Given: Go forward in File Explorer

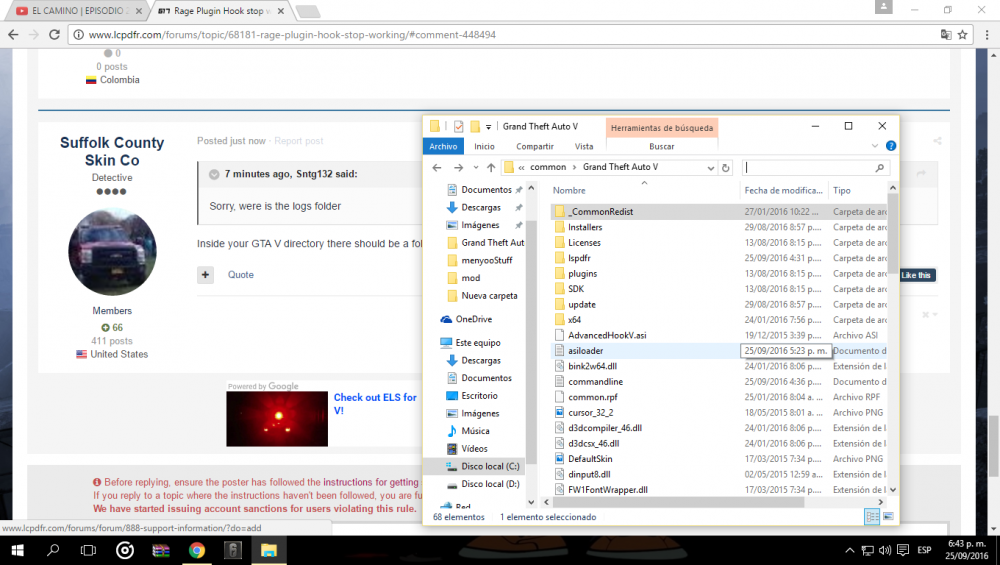Looking at the screenshot, I should point(459,168).
